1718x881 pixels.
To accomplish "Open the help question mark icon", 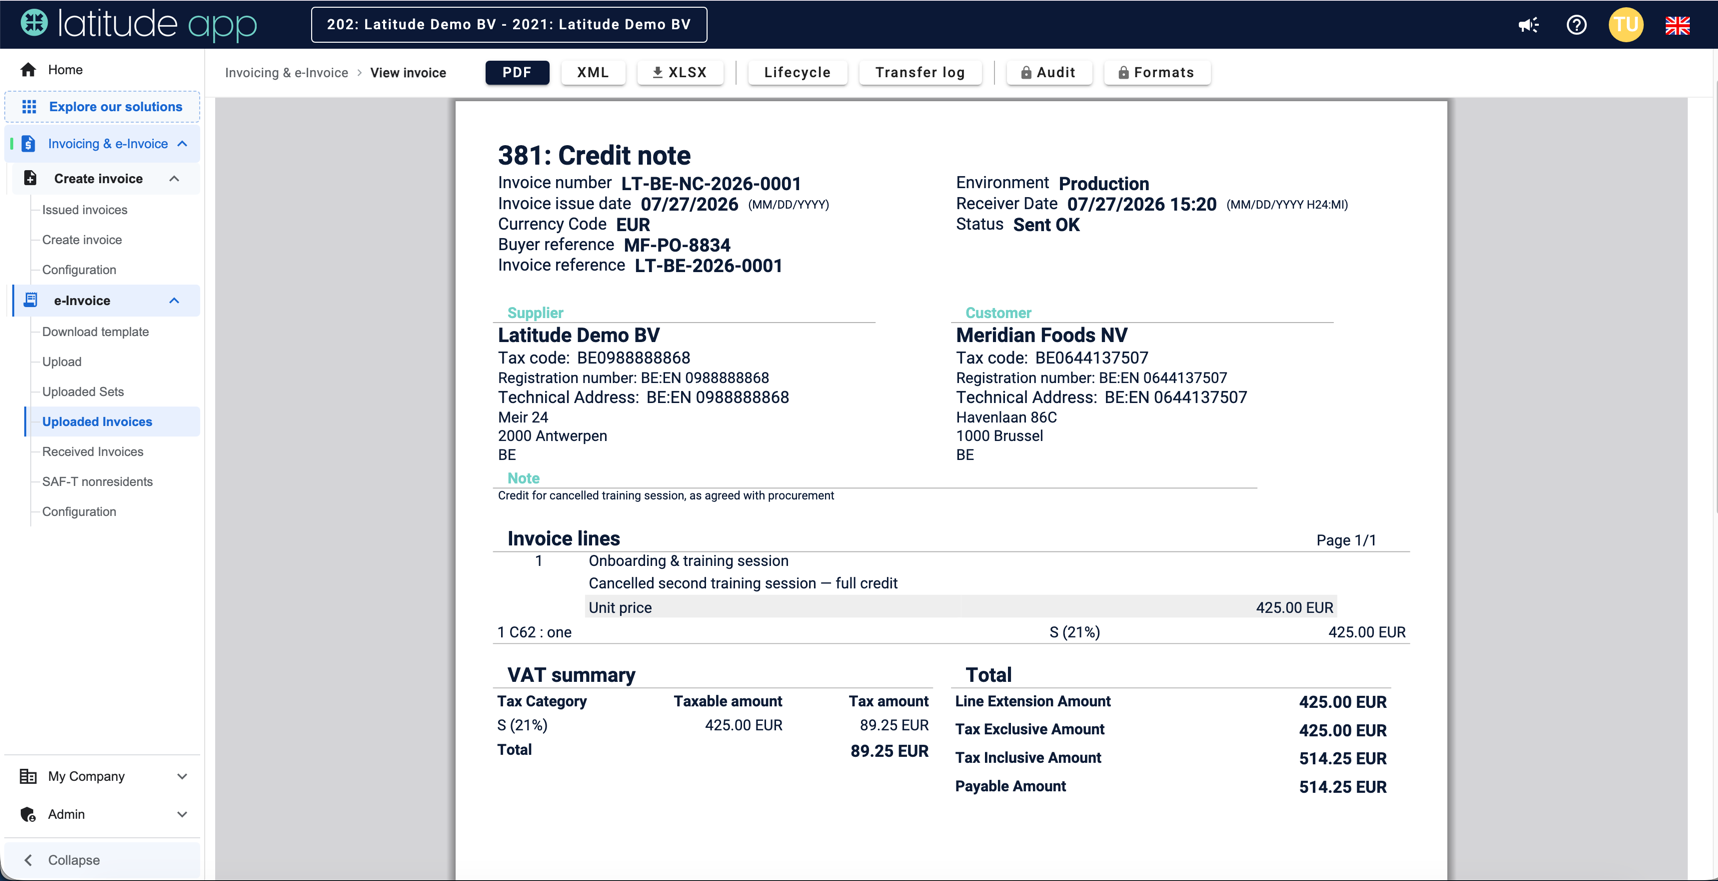I will point(1576,25).
